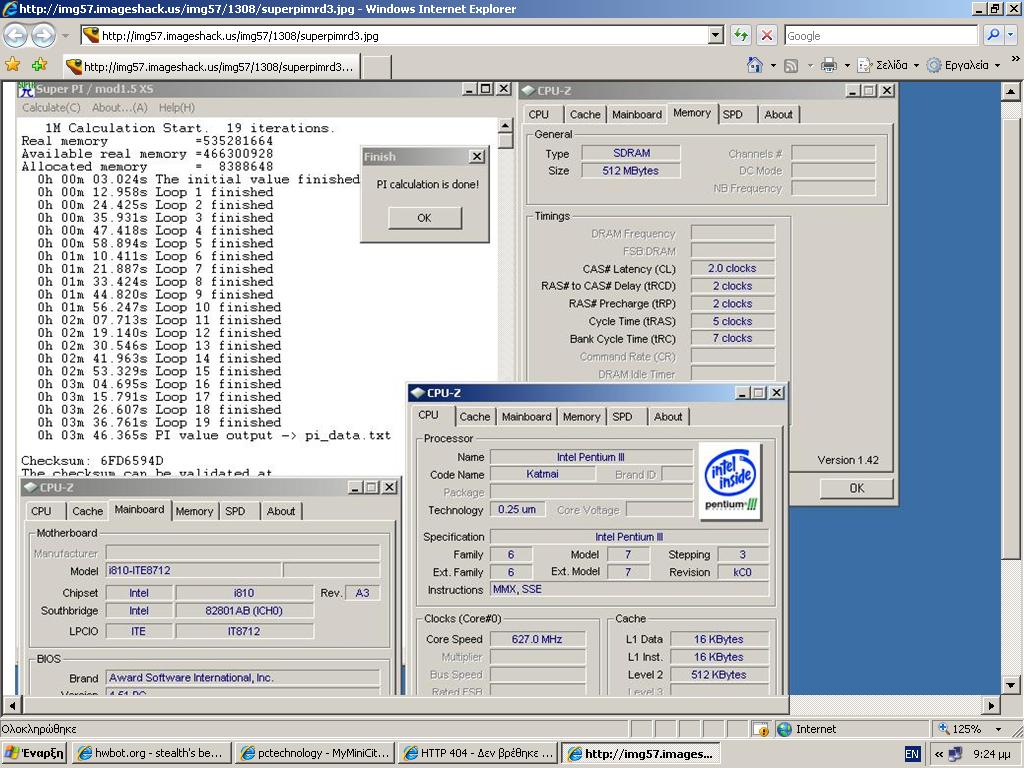Go to Home page icon
The height and width of the screenshot is (768, 1024).
tap(755, 65)
